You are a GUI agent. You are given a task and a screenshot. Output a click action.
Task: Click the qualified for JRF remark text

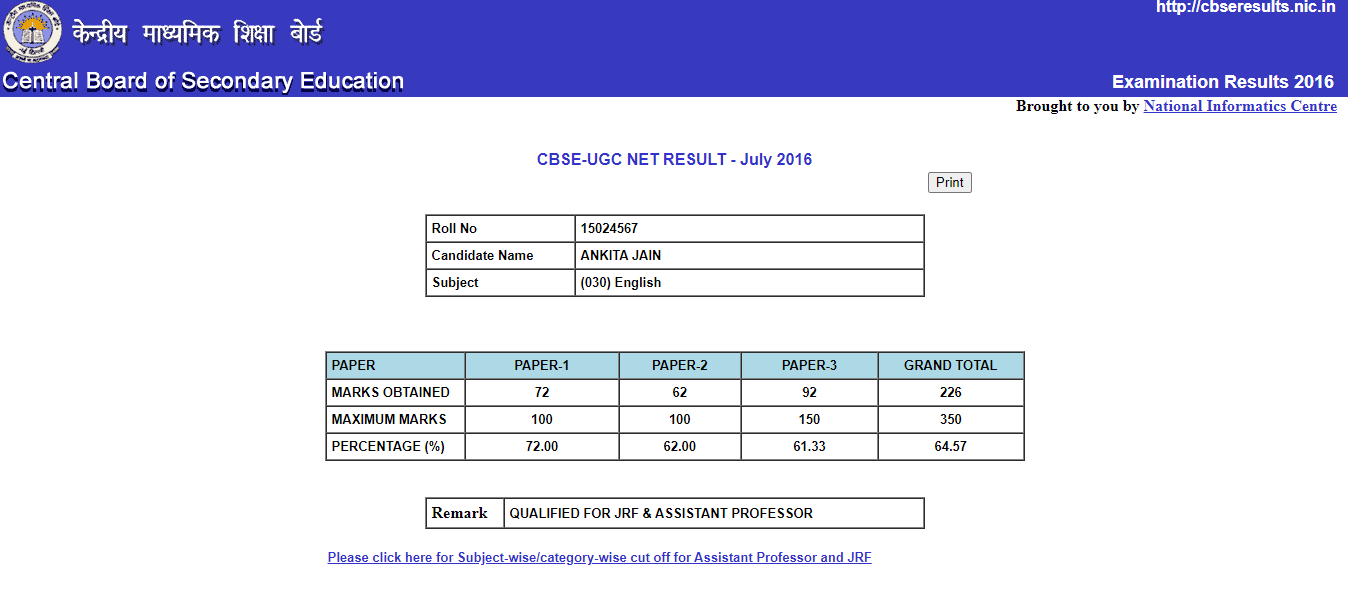(661, 514)
